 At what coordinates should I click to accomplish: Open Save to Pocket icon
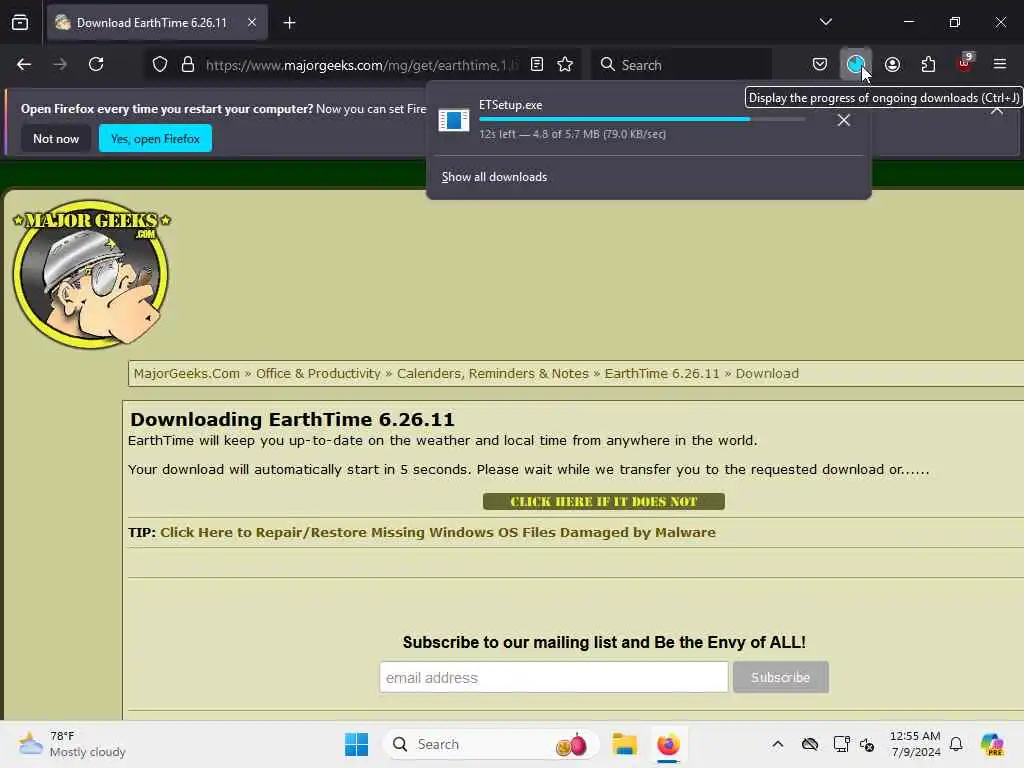pyautogui.click(x=820, y=64)
